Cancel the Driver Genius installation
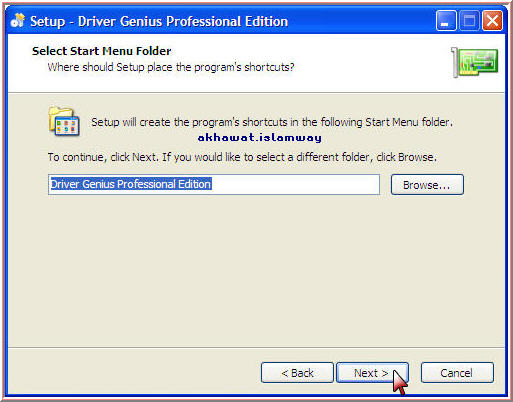Screen dimensions: 513x402 click(x=457, y=373)
